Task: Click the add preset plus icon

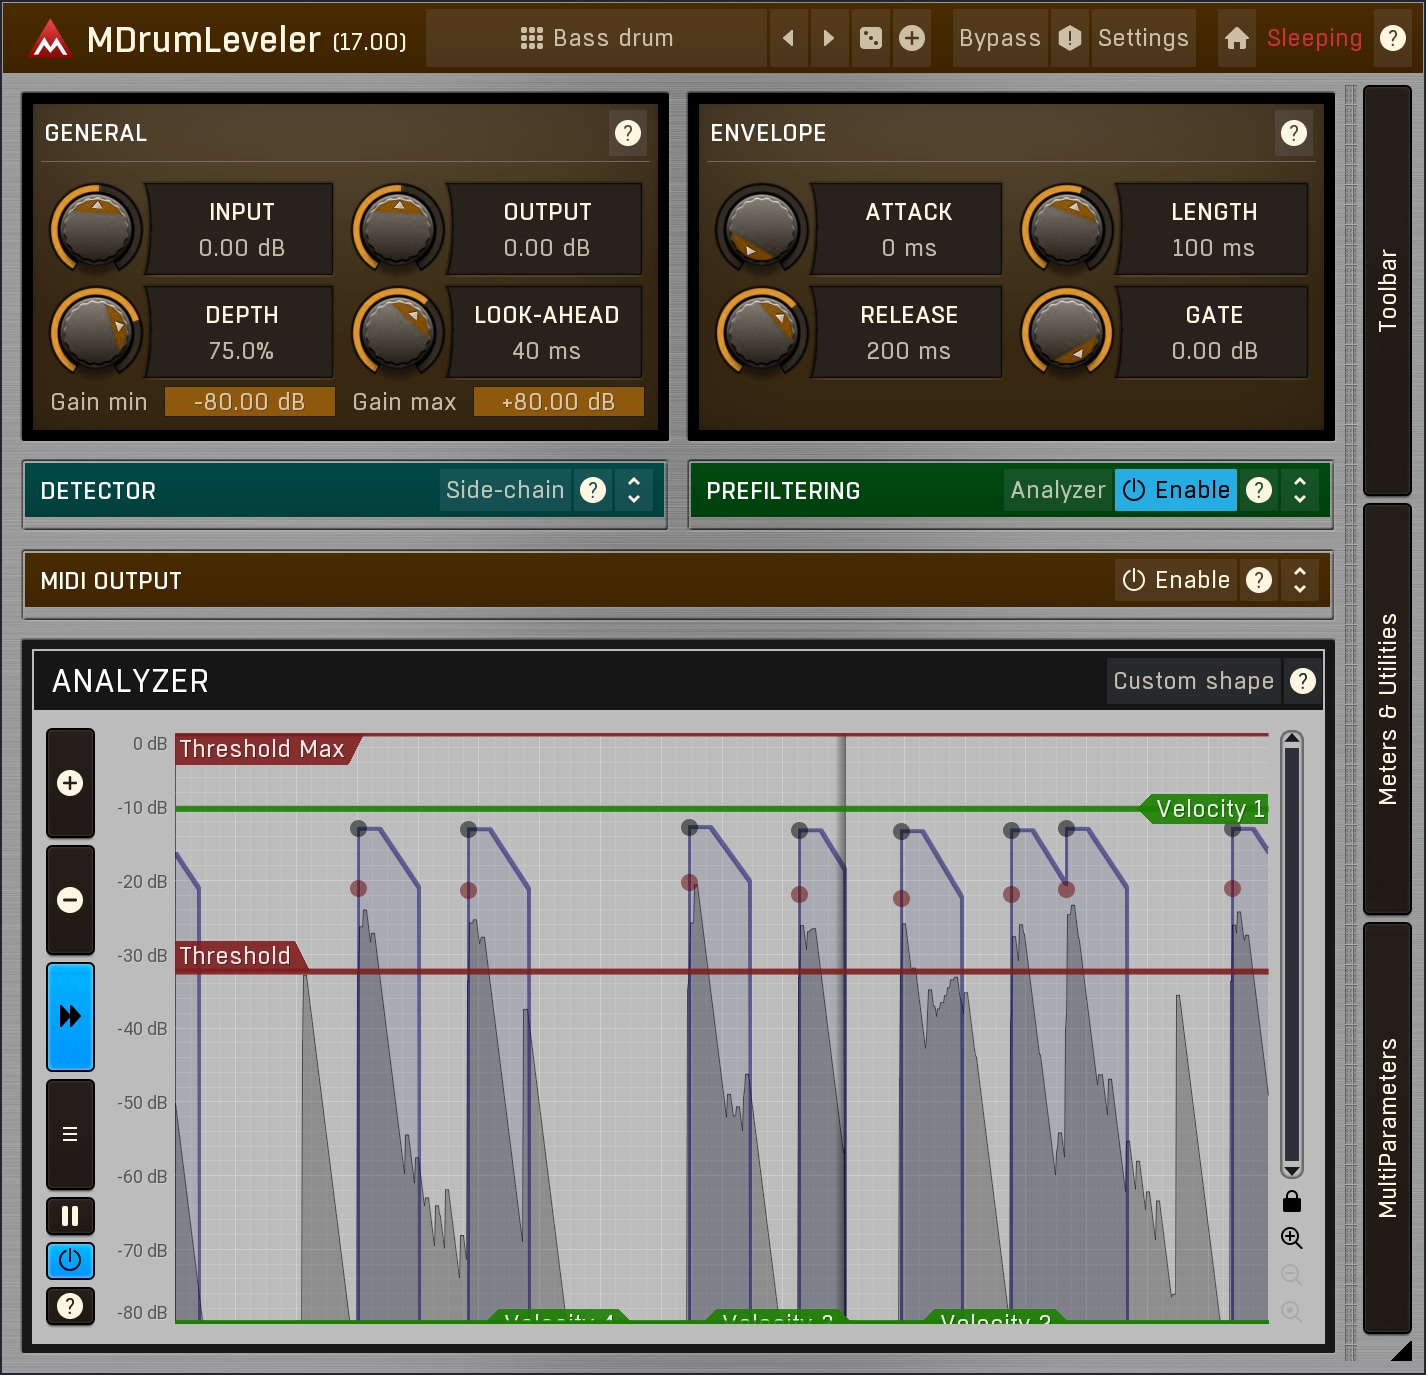Action: coord(912,39)
